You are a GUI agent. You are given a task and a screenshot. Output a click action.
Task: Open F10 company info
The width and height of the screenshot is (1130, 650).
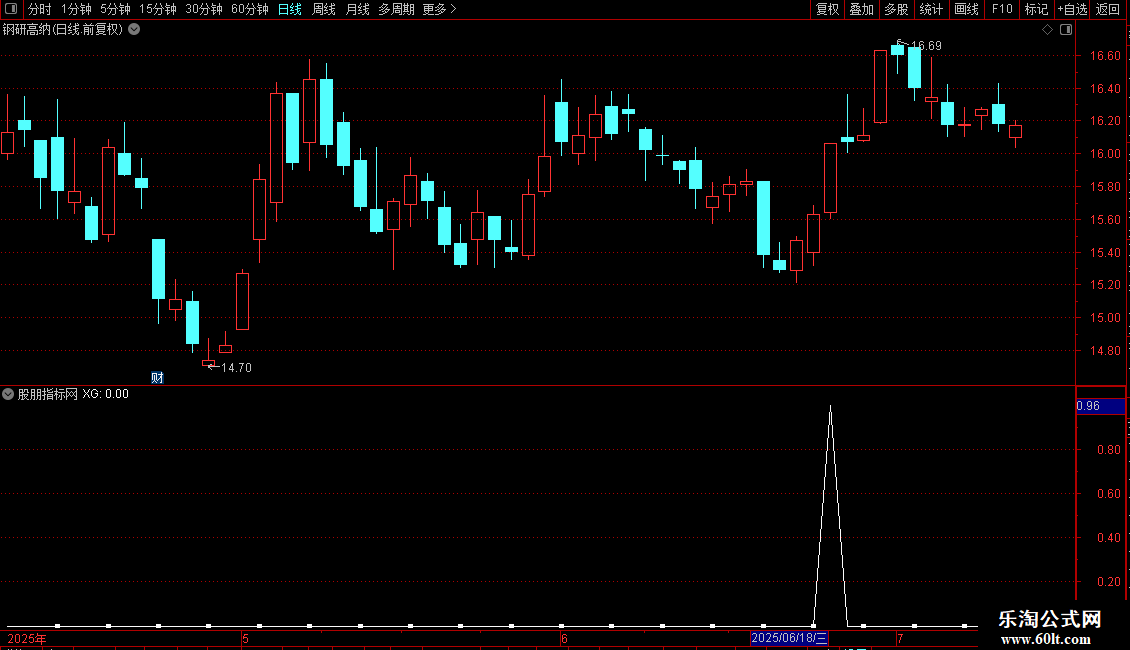point(1002,9)
